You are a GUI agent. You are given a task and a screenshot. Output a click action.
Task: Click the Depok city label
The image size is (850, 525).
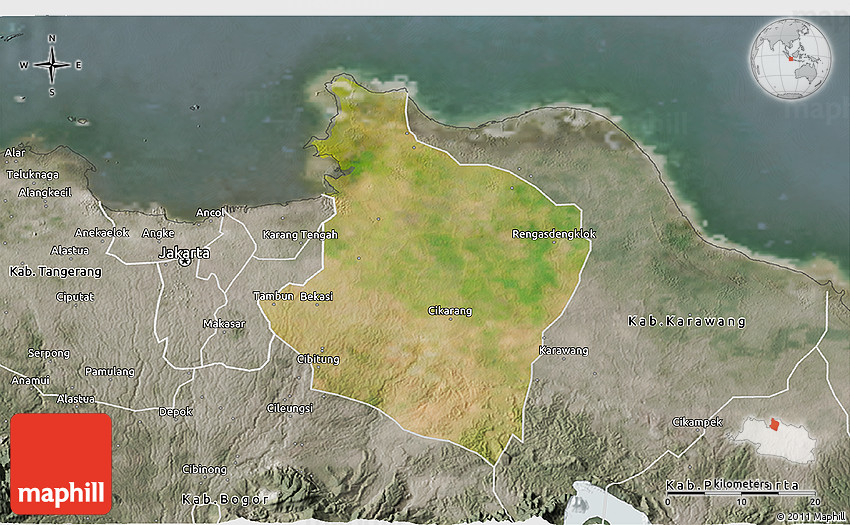(176, 411)
